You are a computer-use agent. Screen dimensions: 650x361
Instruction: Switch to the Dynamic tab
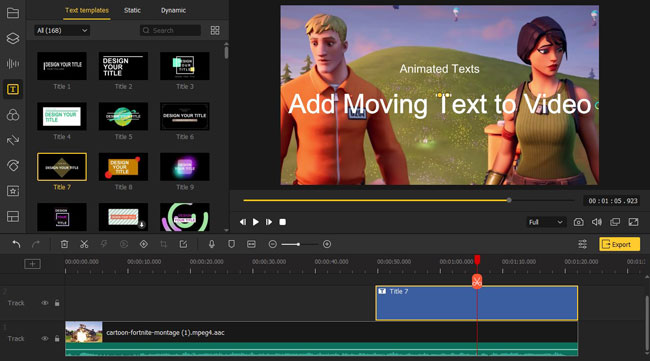pyautogui.click(x=173, y=10)
